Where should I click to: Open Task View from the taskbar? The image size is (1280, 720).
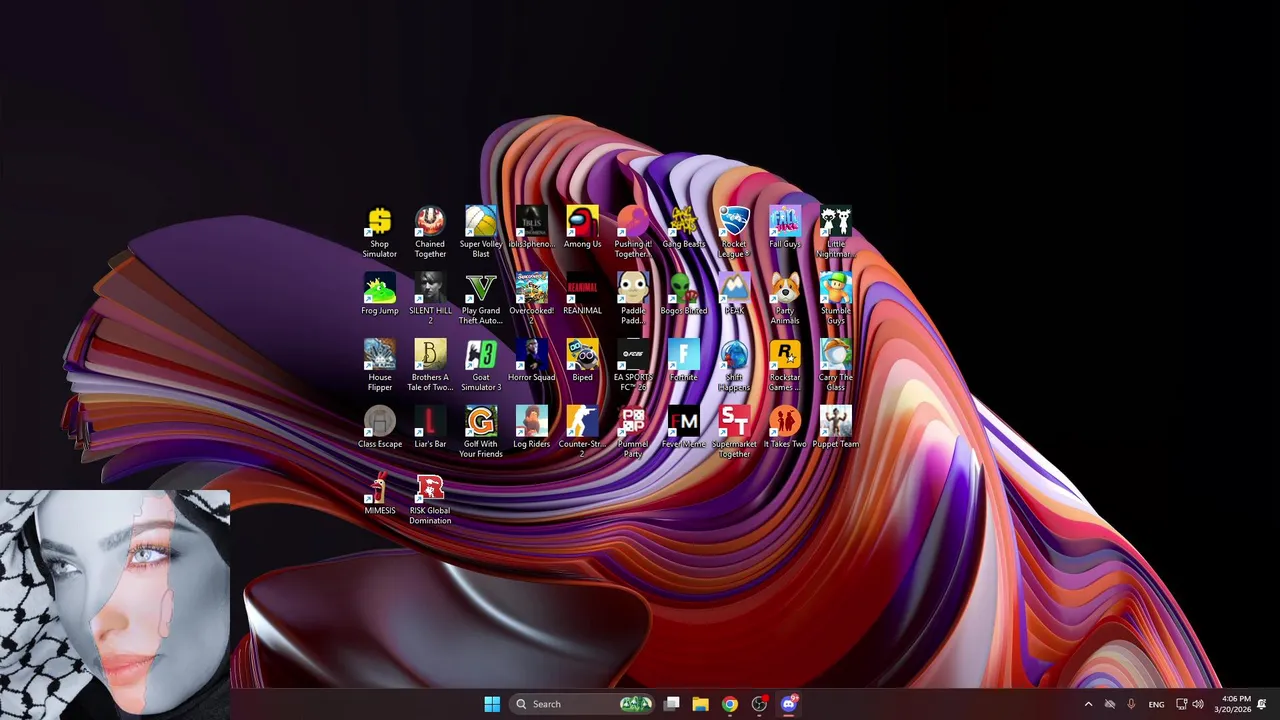[x=672, y=704]
